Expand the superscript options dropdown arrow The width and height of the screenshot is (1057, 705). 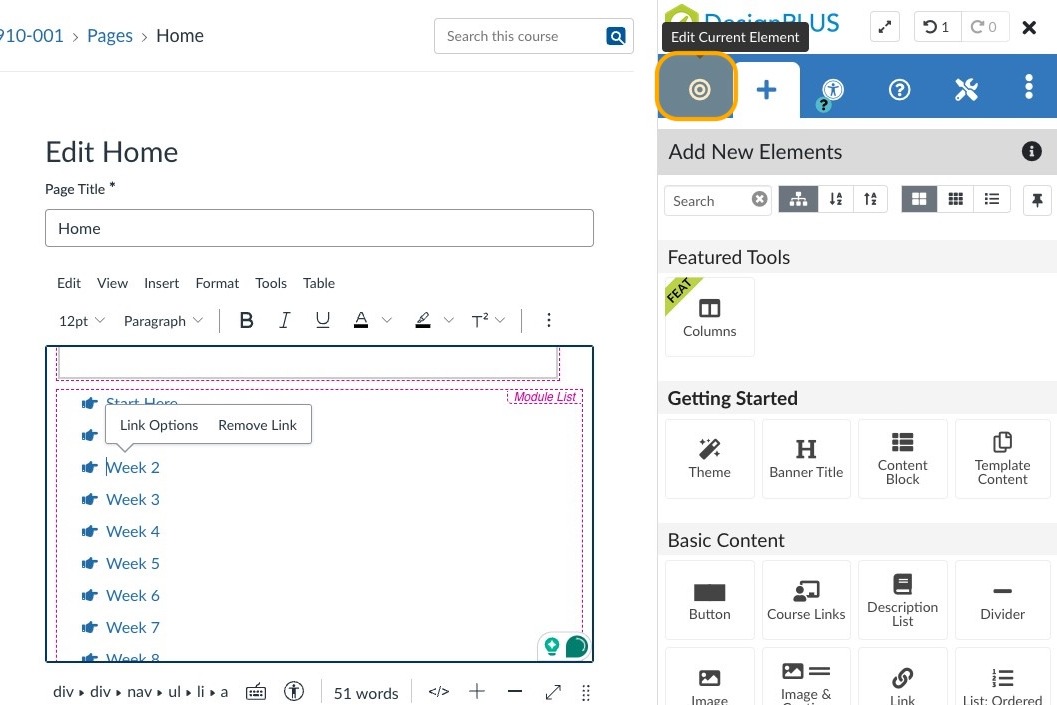500,321
